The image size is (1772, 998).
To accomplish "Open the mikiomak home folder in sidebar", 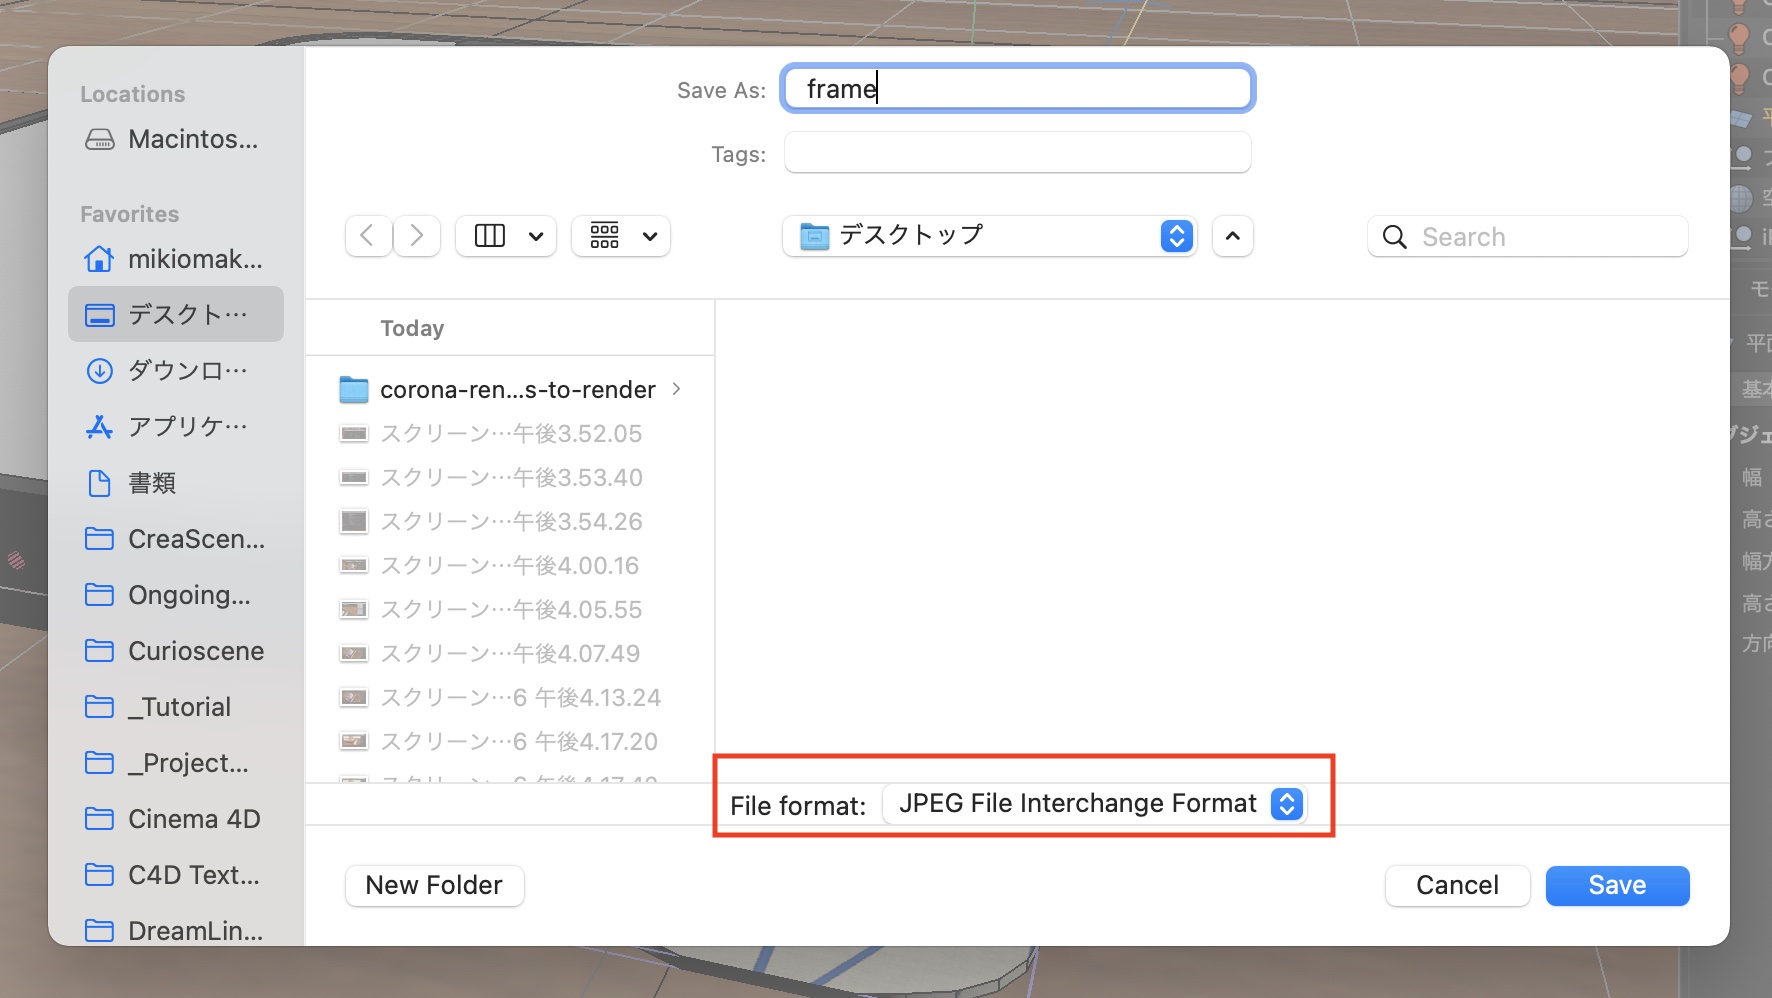I will (x=175, y=259).
